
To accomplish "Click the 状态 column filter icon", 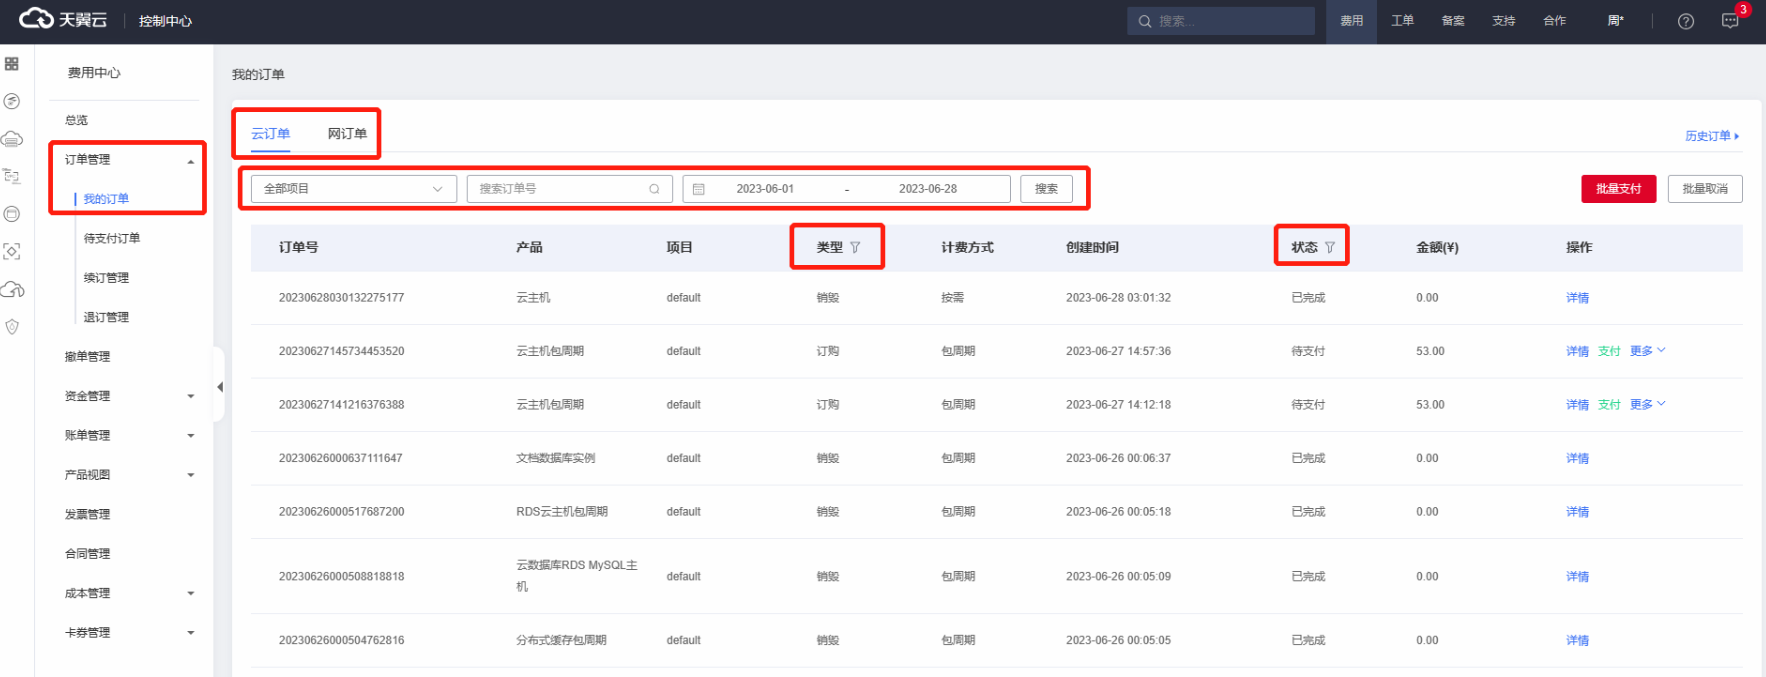I will point(1329,247).
